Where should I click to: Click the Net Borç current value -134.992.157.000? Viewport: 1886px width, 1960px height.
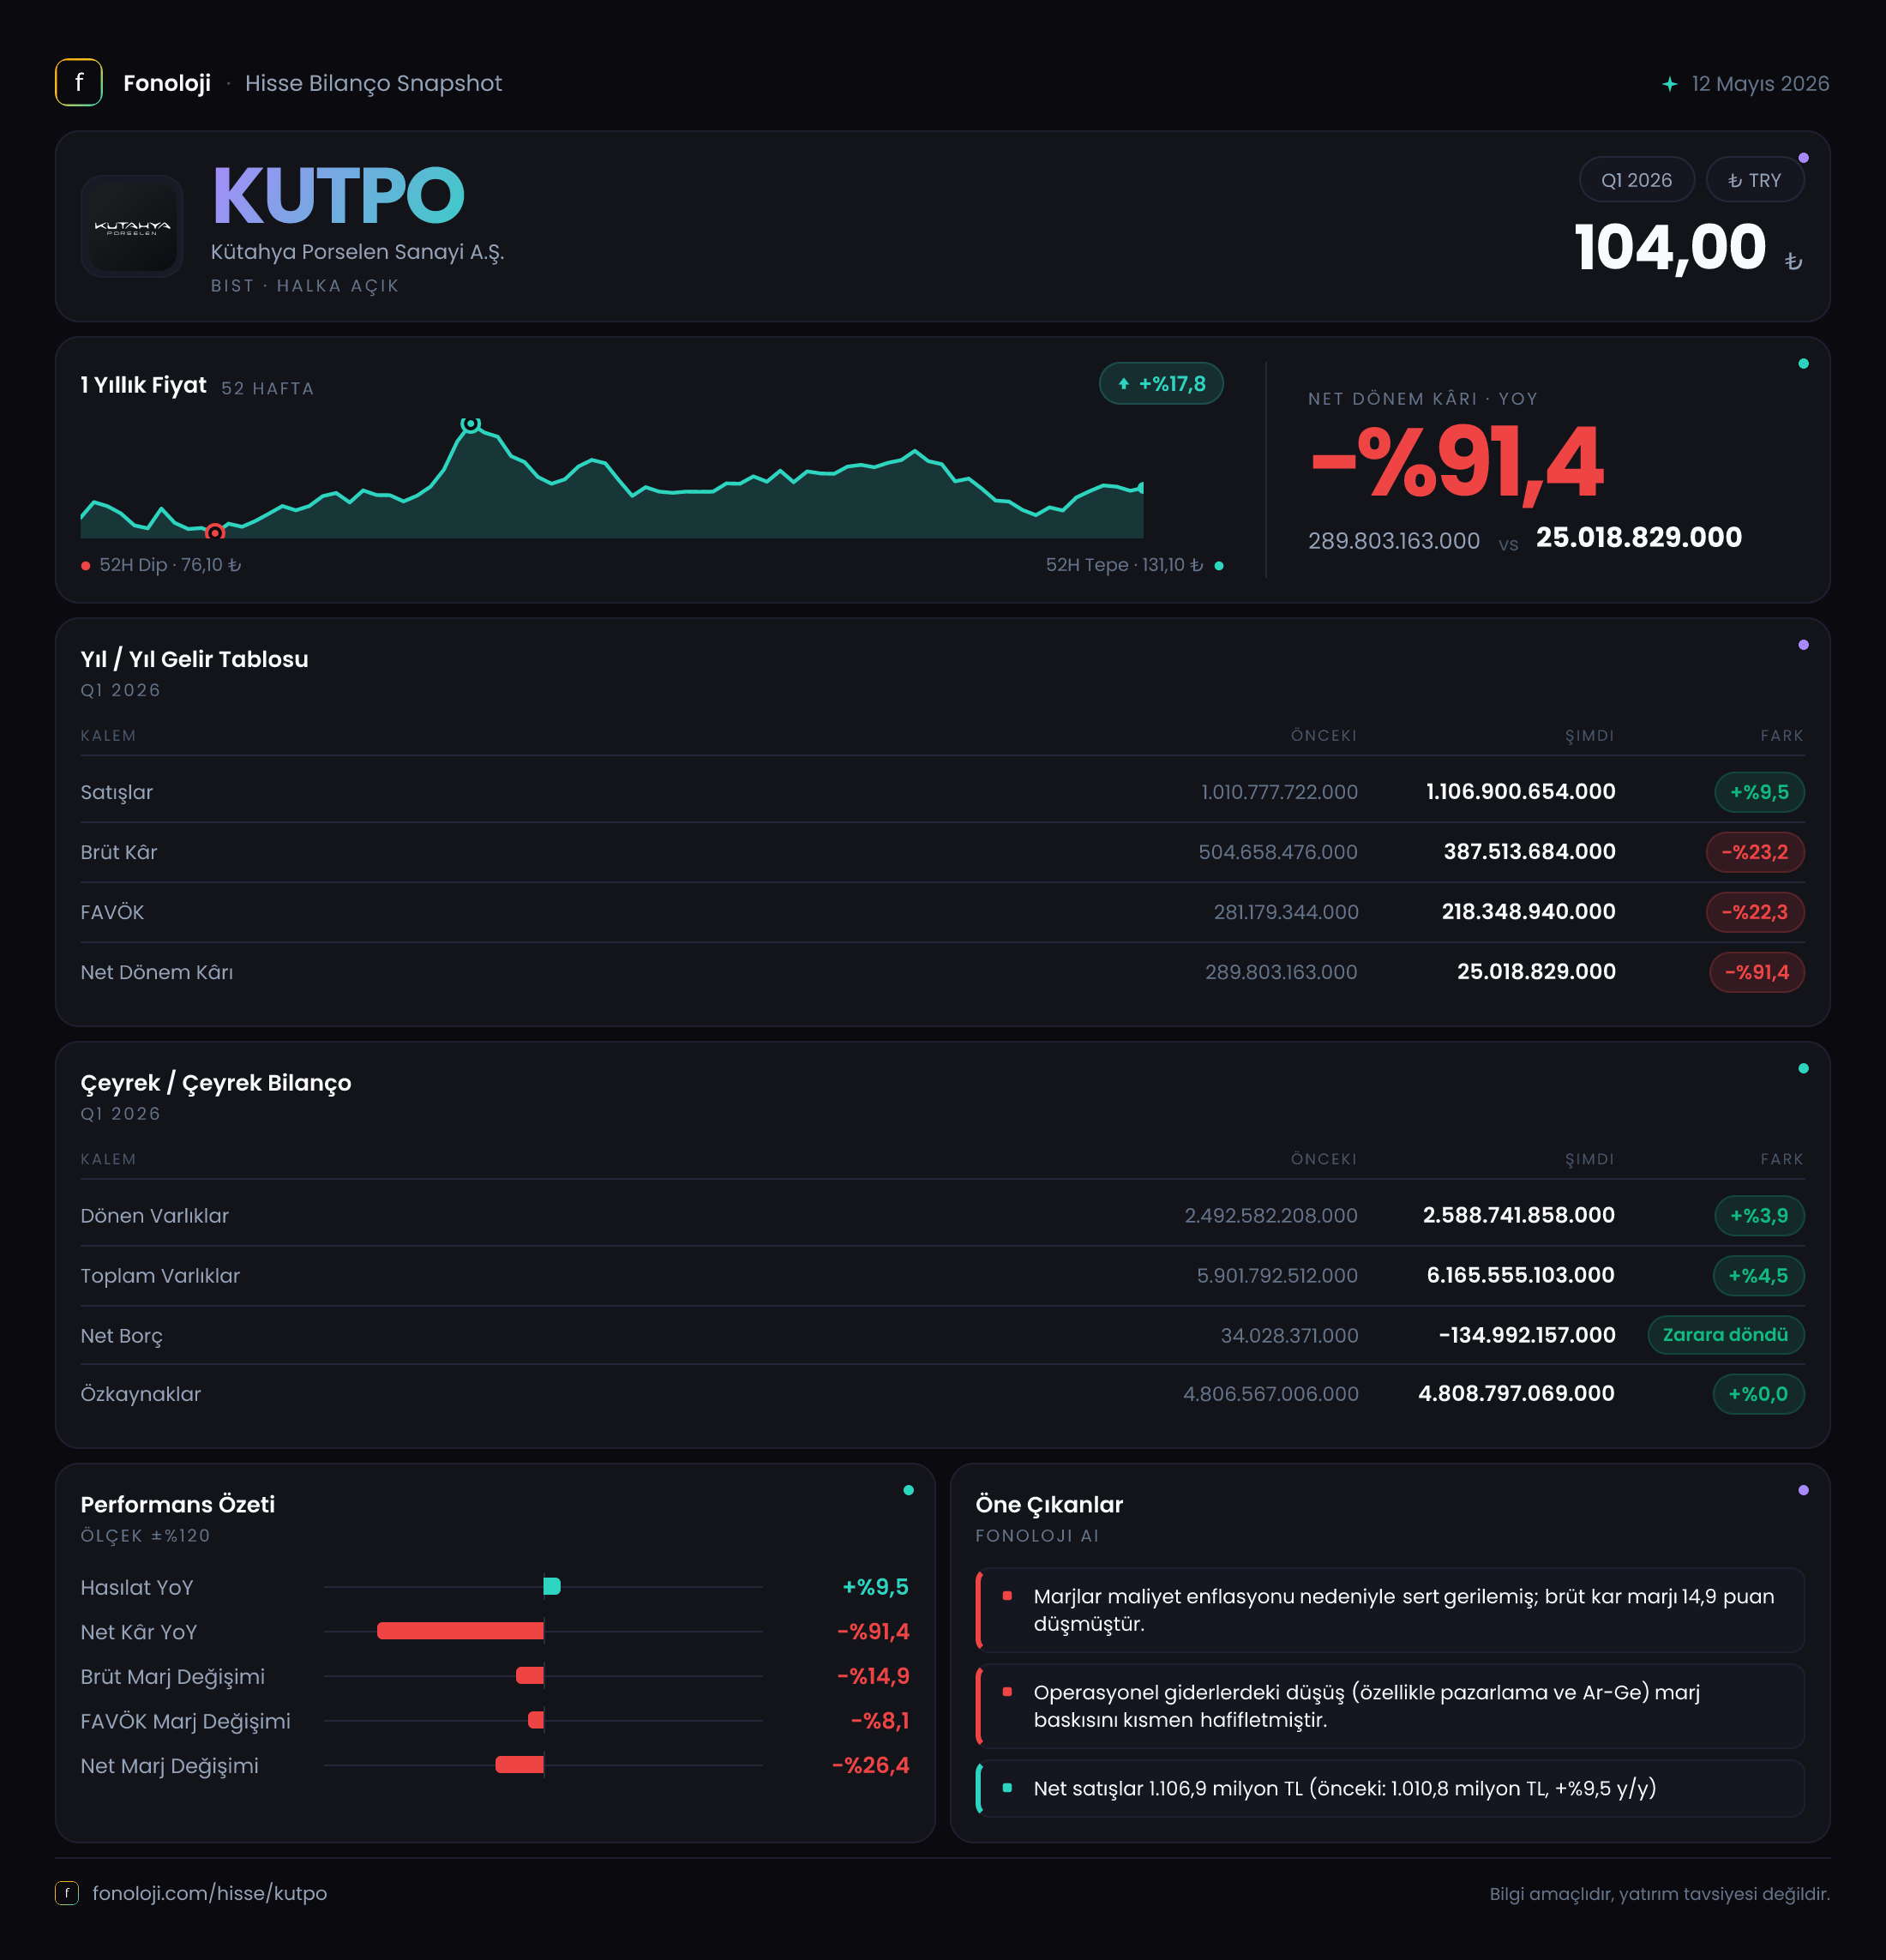[x=1527, y=1335]
